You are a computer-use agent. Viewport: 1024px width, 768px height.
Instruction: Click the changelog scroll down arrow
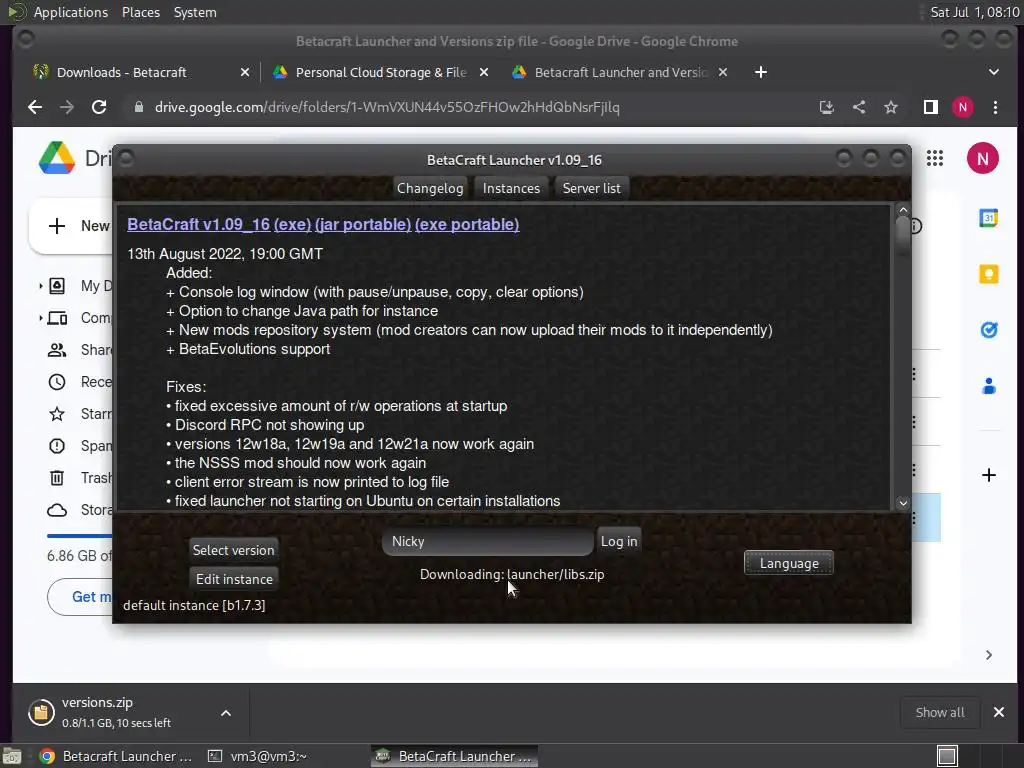pyautogui.click(x=903, y=503)
